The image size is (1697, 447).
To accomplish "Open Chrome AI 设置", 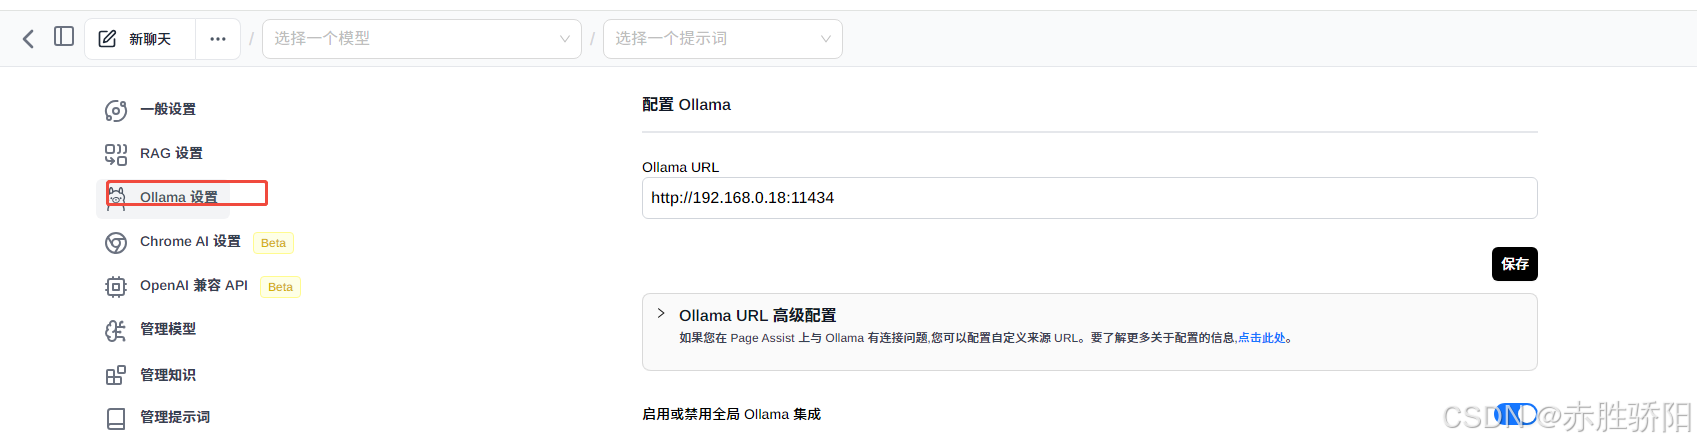I will tap(190, 241).
